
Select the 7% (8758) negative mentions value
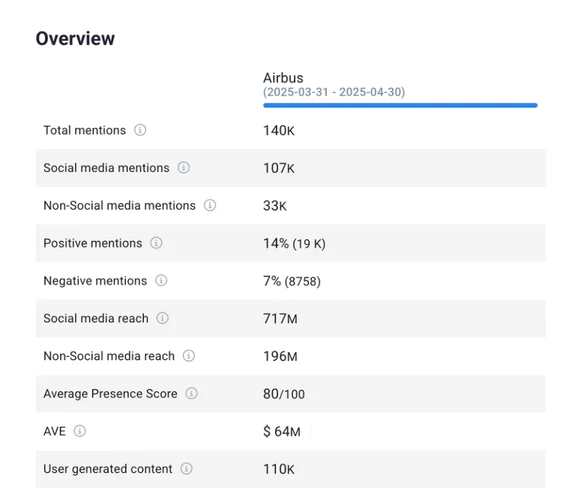(x=292, y=281)
